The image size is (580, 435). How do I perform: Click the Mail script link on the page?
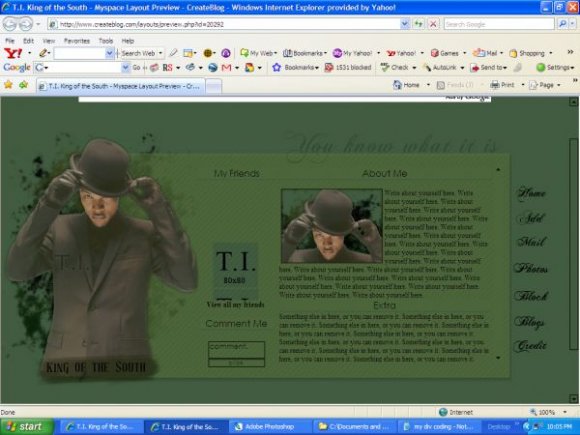532,242
